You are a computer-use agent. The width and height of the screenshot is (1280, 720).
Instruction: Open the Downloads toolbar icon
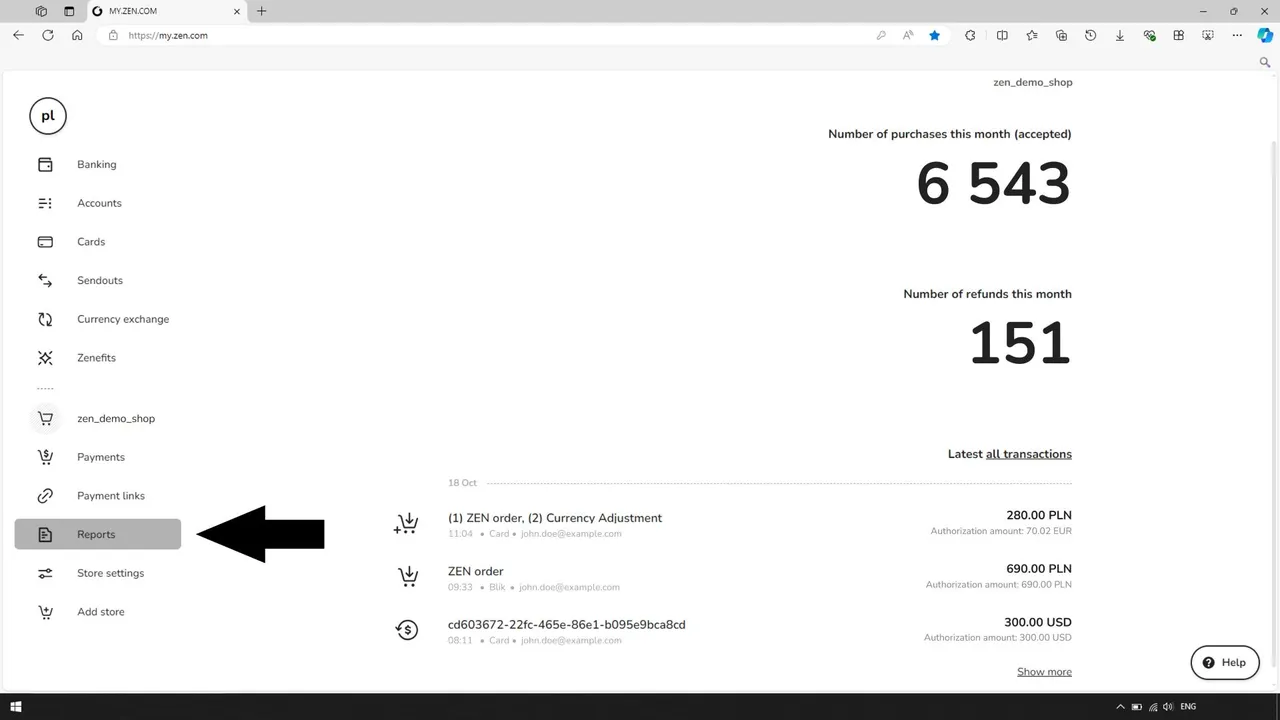(1120, 35)
